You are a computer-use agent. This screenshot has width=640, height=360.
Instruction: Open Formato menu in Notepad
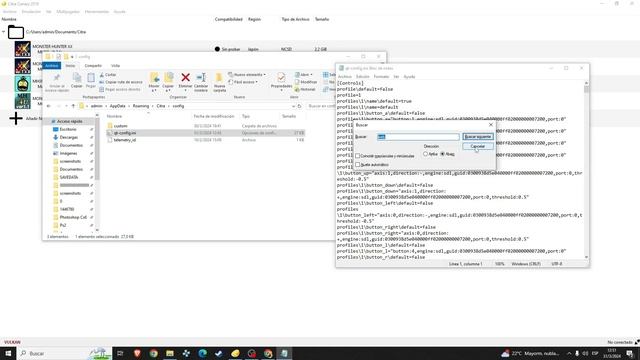coord(381,77)
